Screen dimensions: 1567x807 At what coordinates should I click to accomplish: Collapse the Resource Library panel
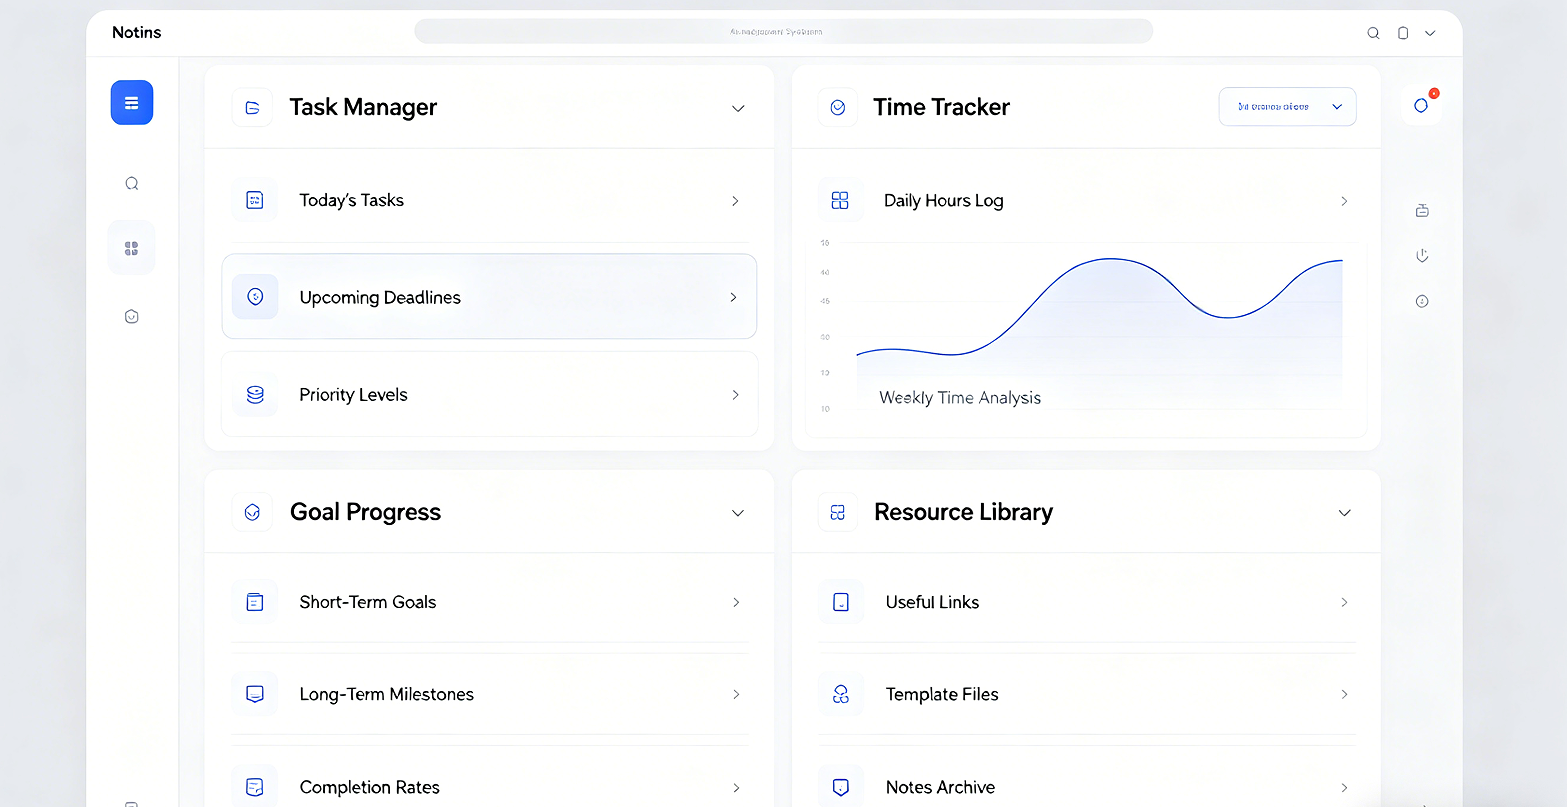pos(1345,513)
